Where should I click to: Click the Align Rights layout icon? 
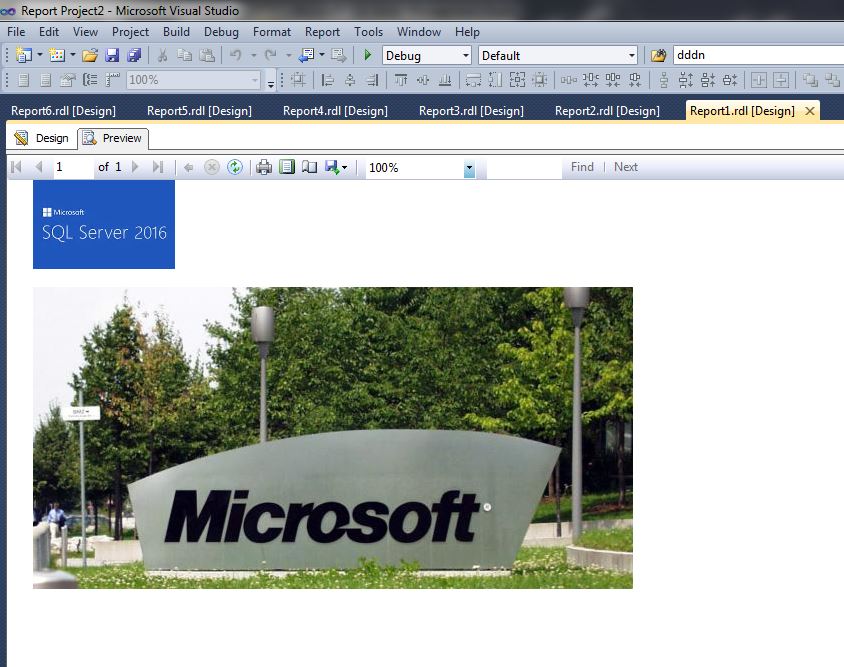(x=372, y=80)
